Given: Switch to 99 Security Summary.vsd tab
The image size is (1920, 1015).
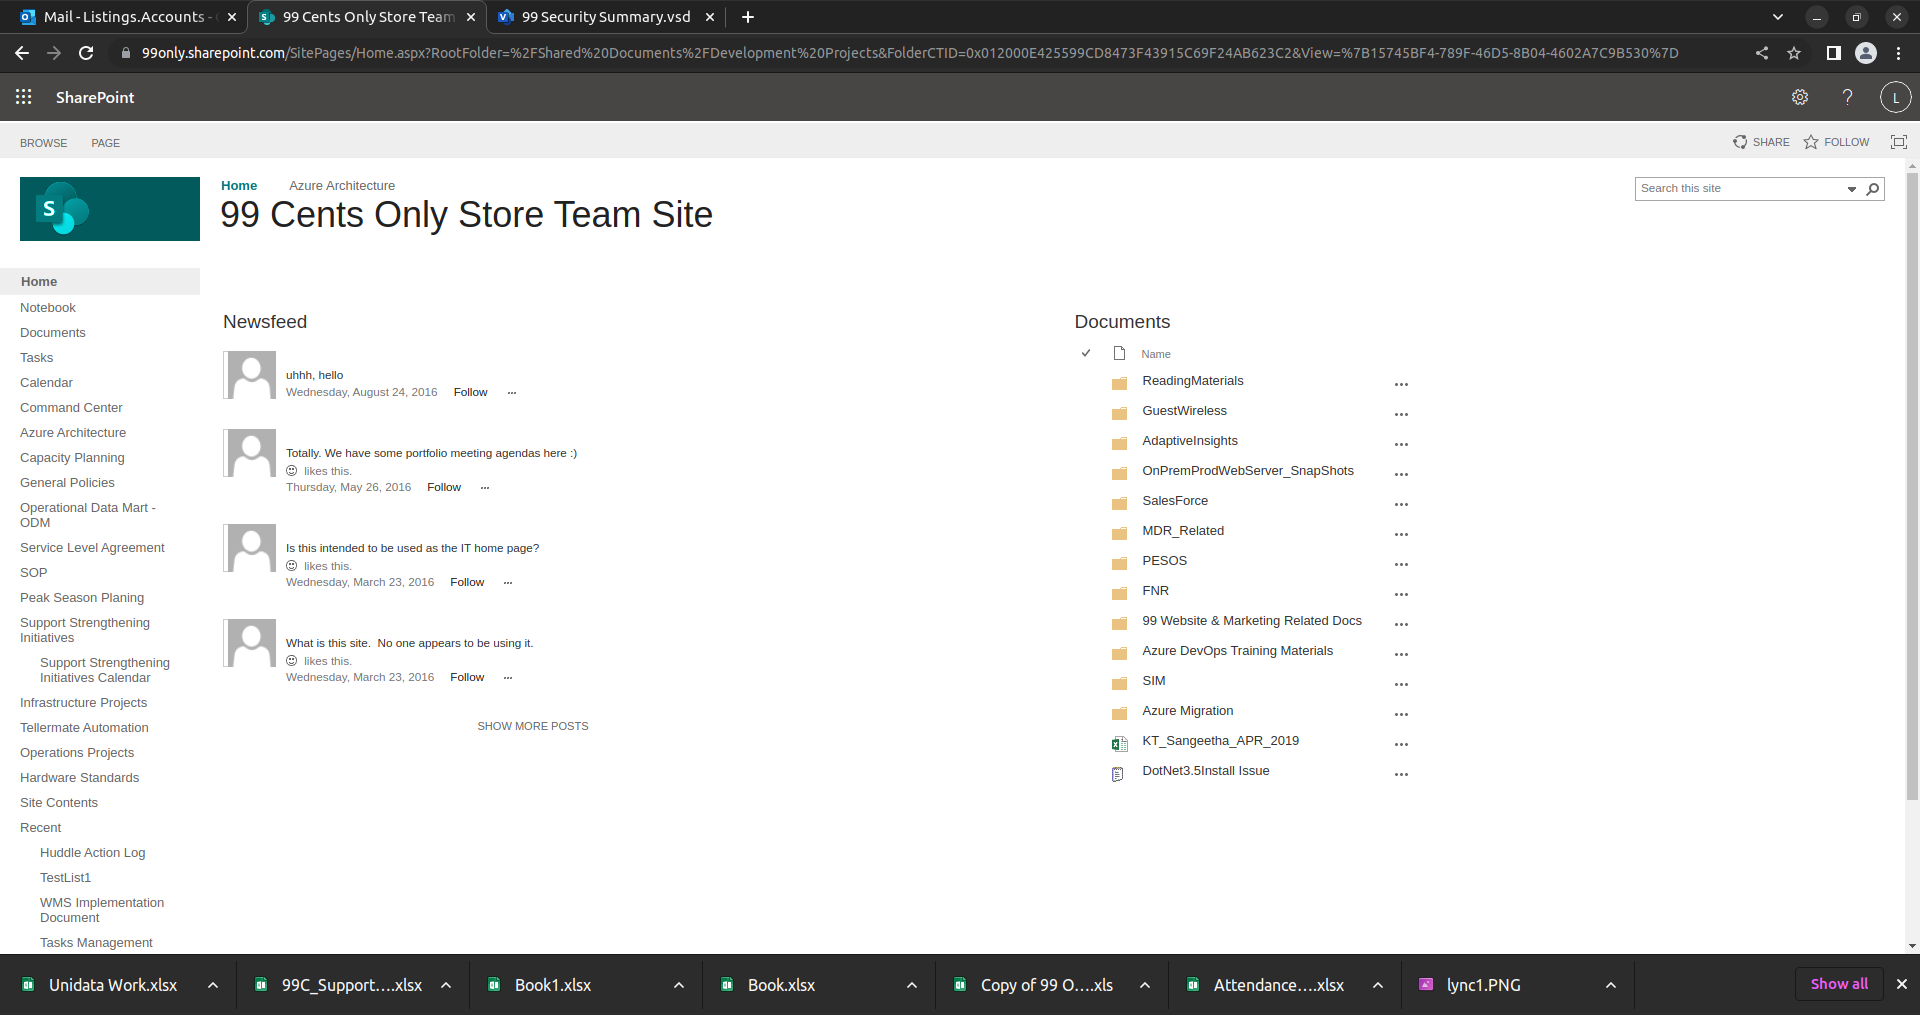Looking at the screenshot, I should click(606, 17).
